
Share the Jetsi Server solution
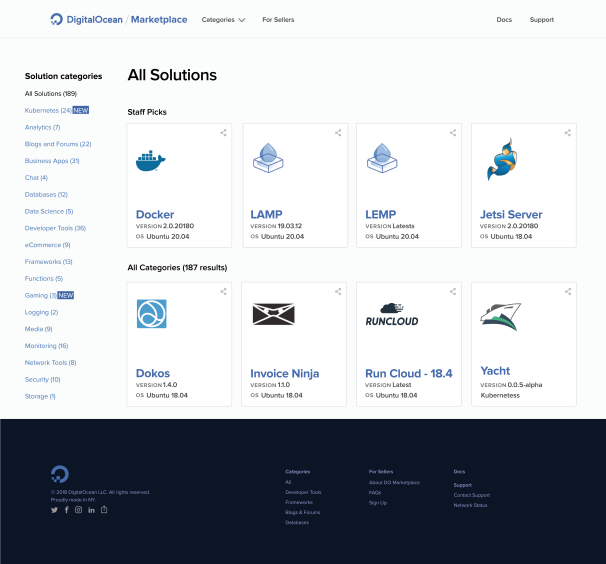point(568,132)
